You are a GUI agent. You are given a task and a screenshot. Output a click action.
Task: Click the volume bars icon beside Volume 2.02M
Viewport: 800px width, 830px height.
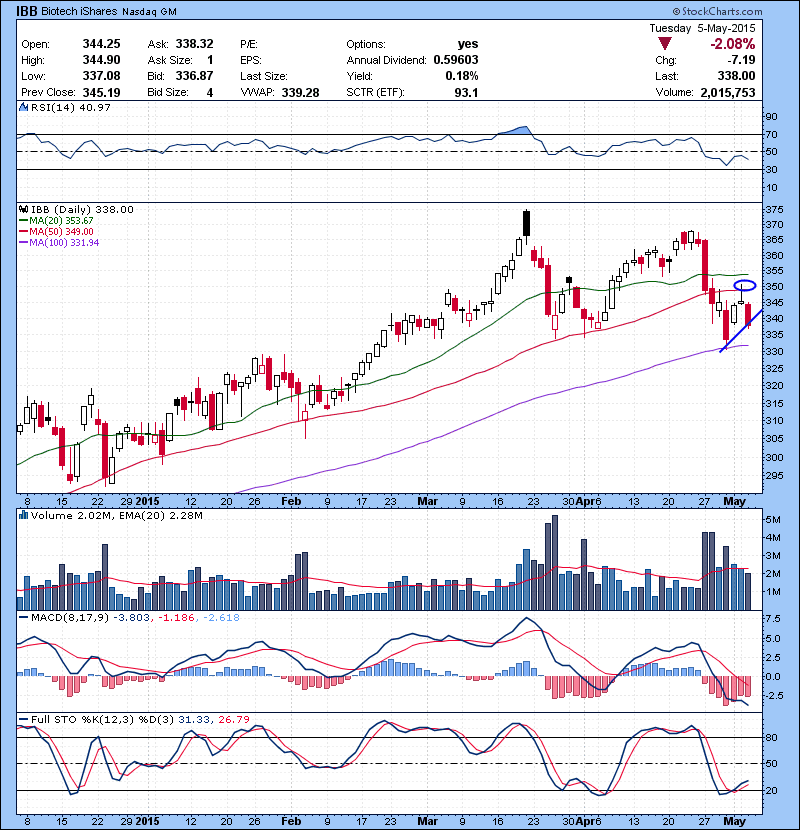(23, 515)
